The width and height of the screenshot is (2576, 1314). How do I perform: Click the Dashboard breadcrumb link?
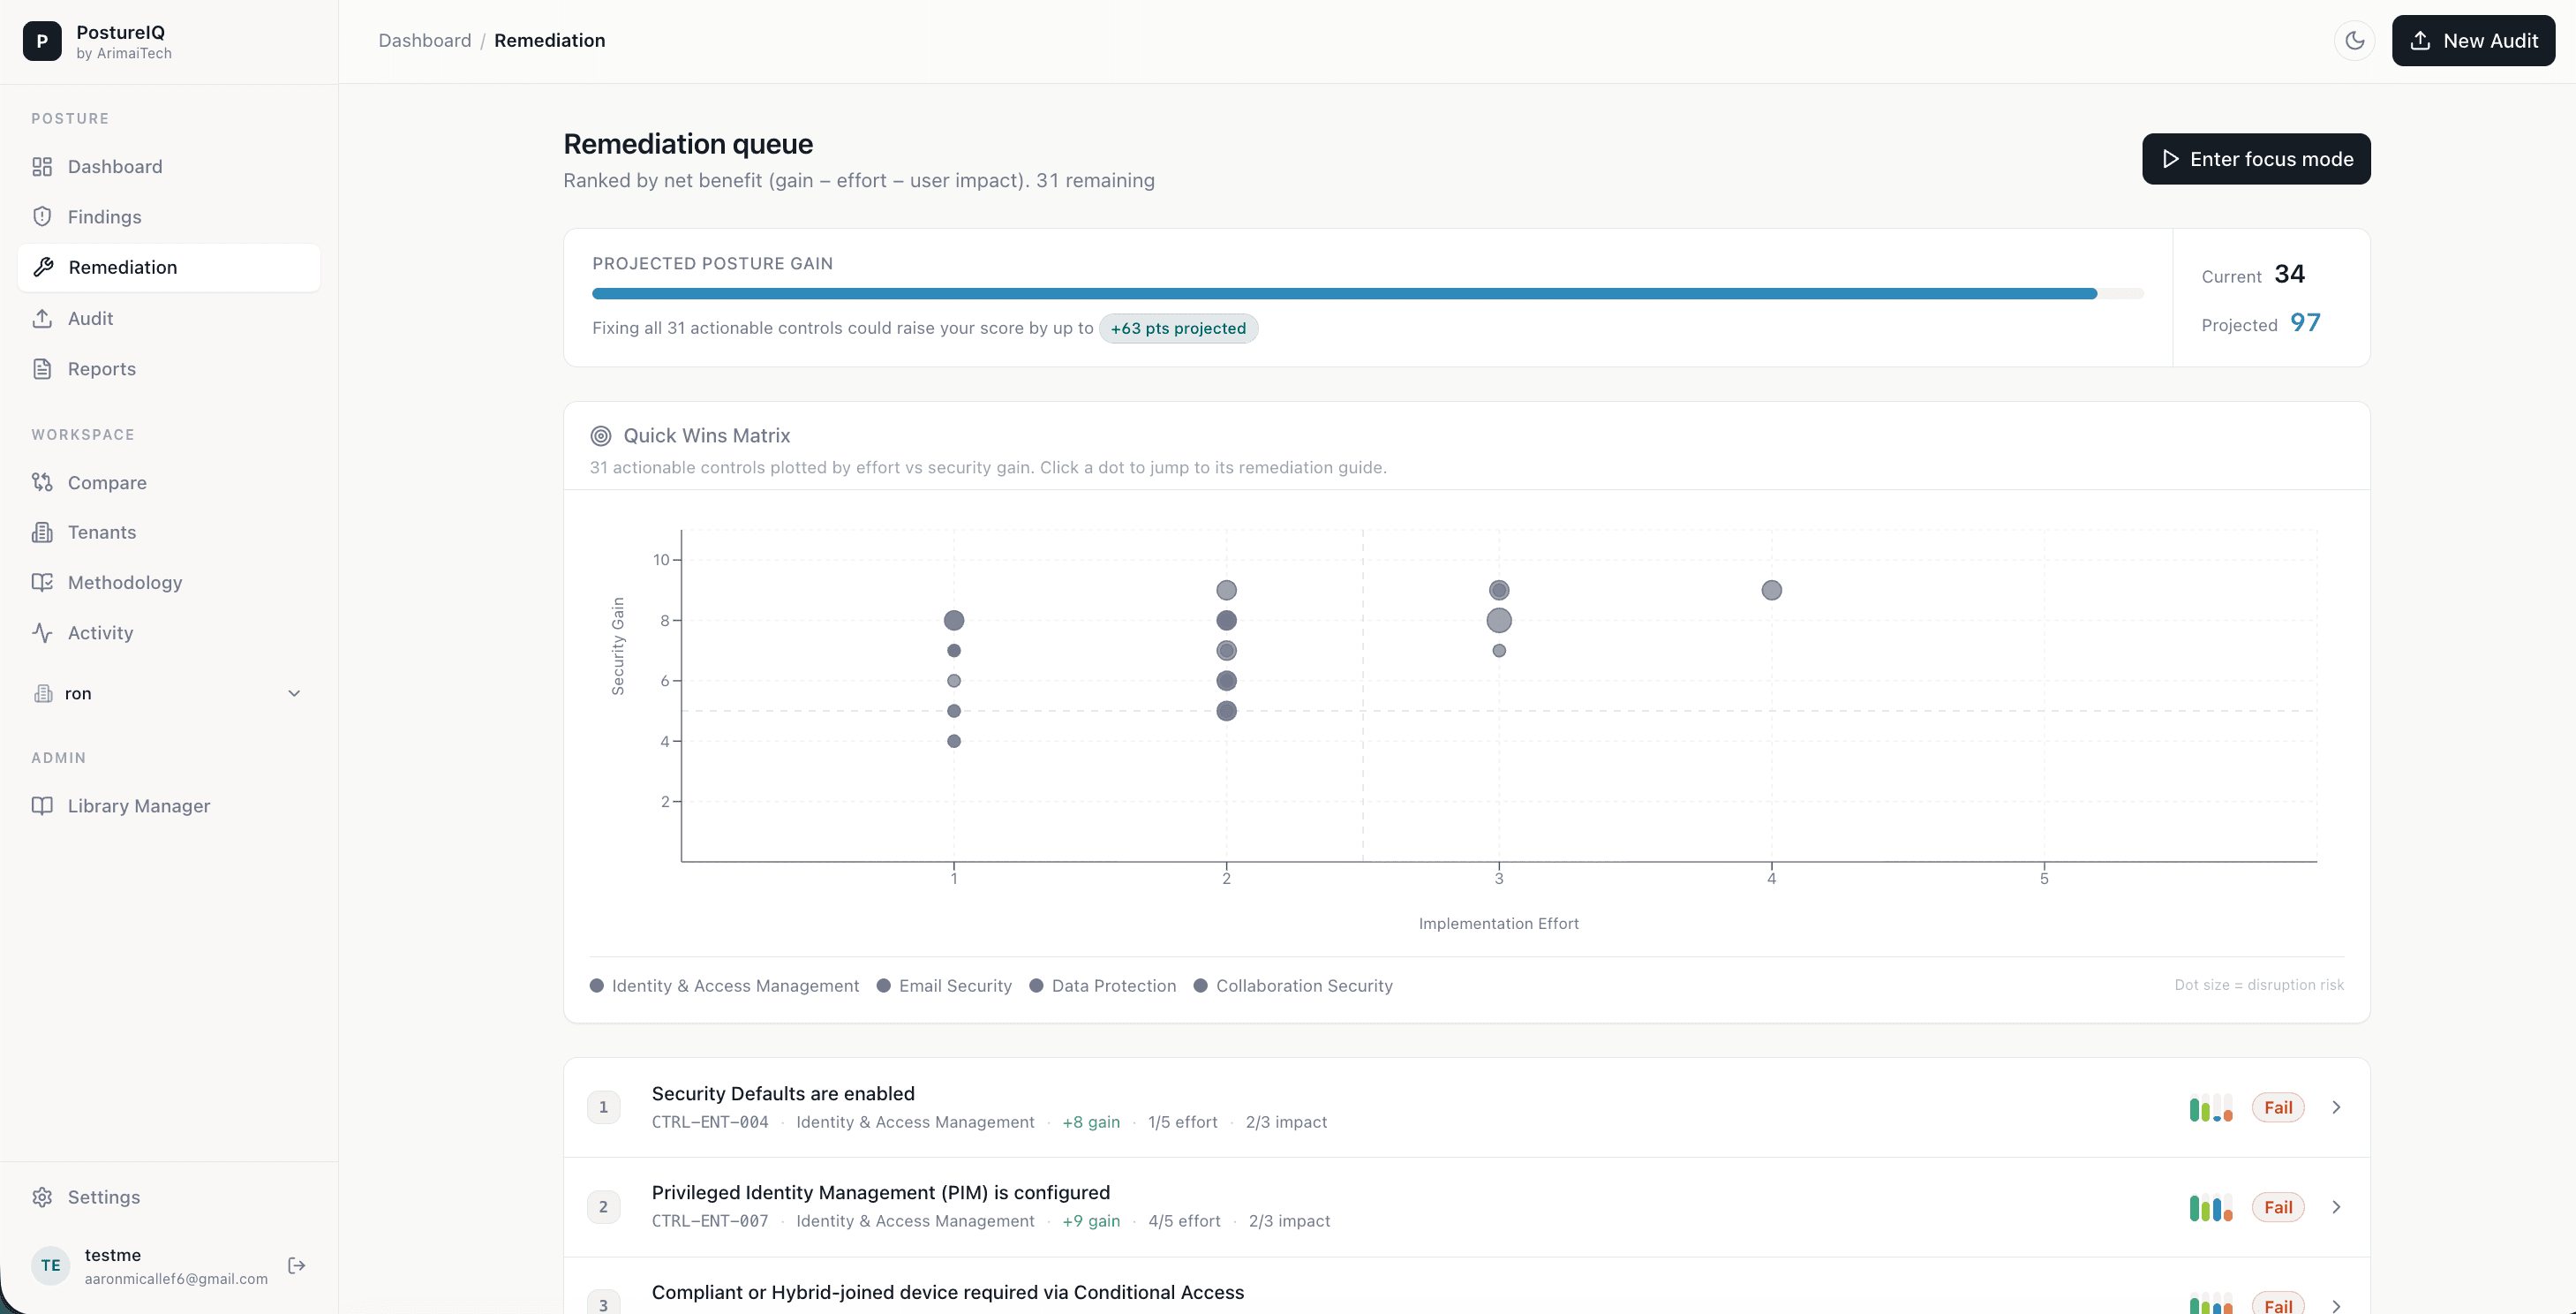pyautogui.click(x=425, y=41)
